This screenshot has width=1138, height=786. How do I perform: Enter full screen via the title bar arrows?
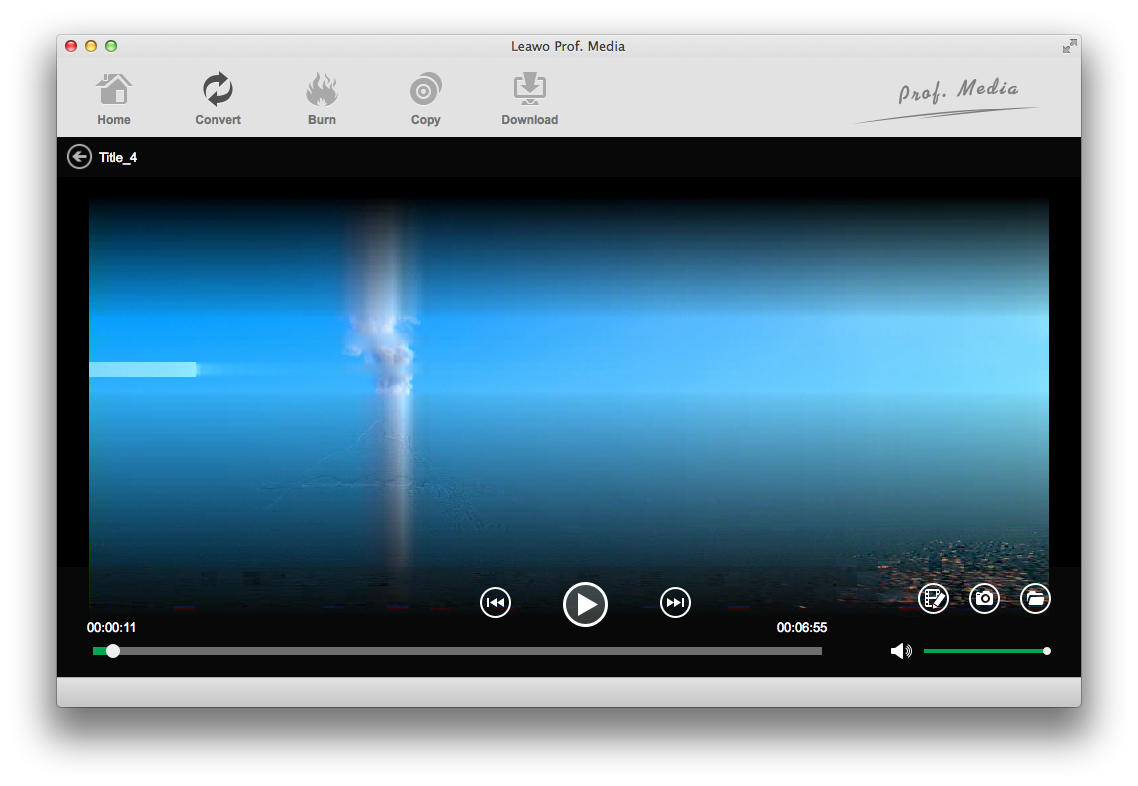(x=1069, y=46)
